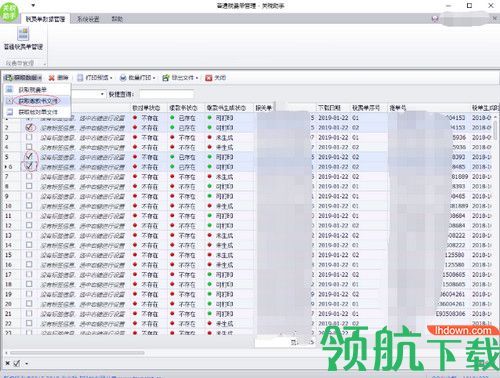Expand the 打印预览 dropdown arrow
The image size is (500, 378).
[111, 78]
